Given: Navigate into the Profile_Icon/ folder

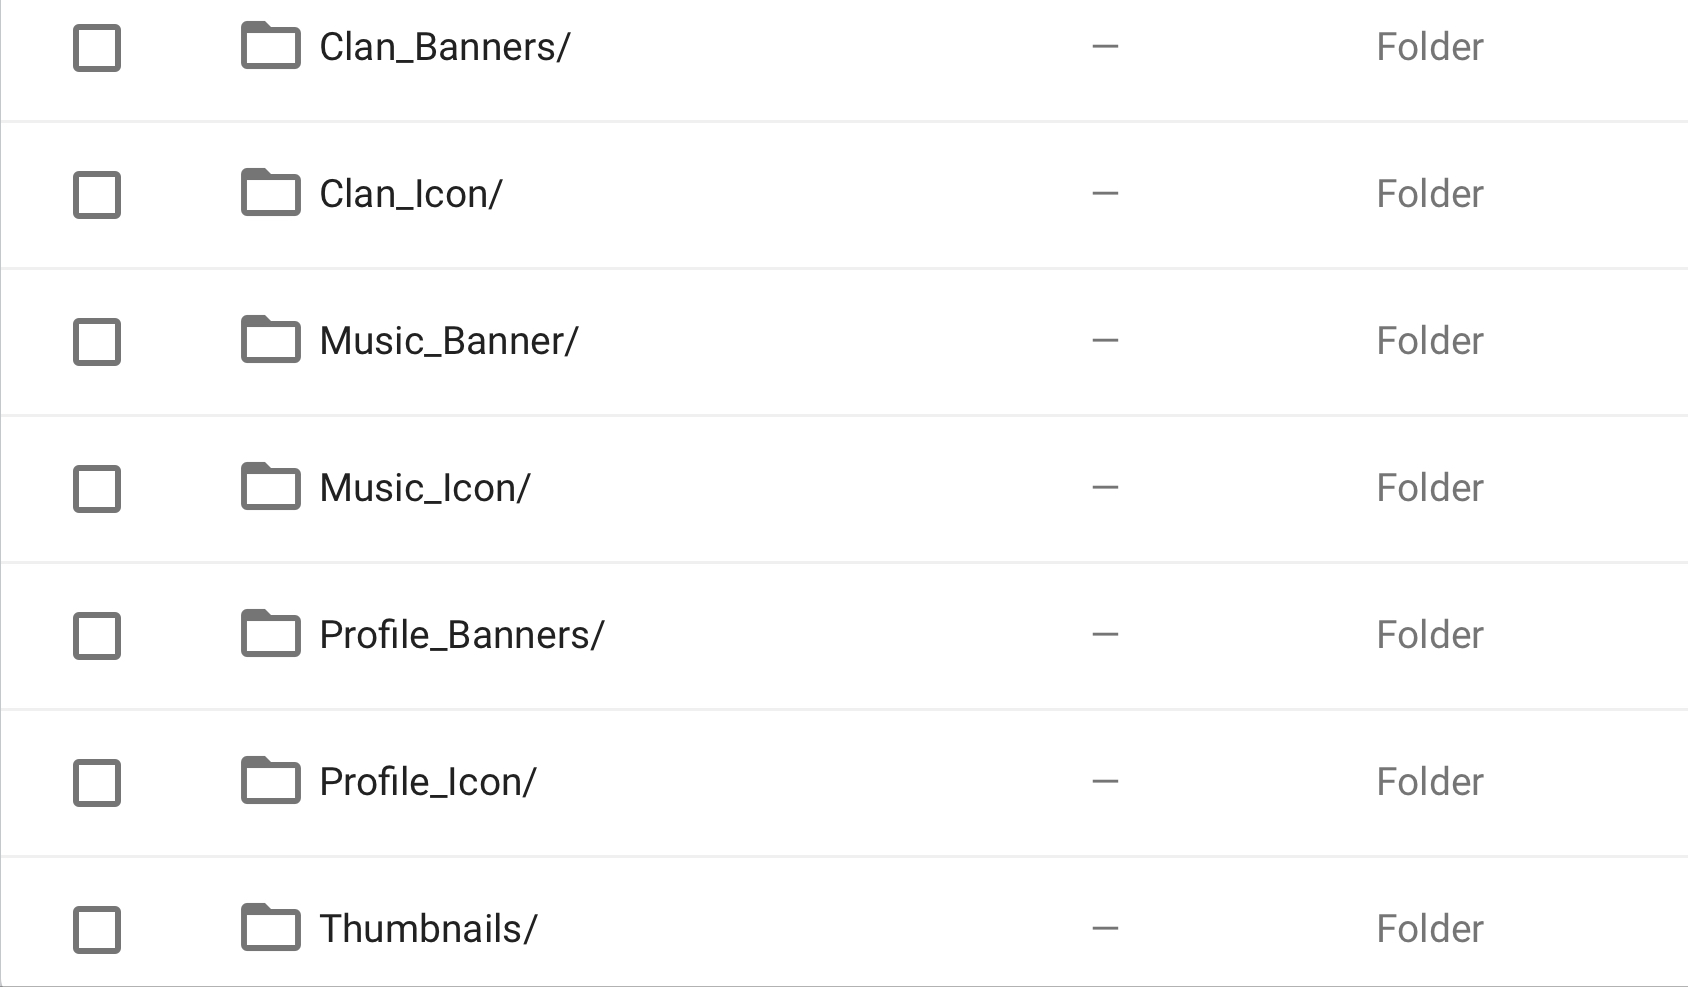Looking at the screenshot, I should pyautogui.click(x=427, y=782).
